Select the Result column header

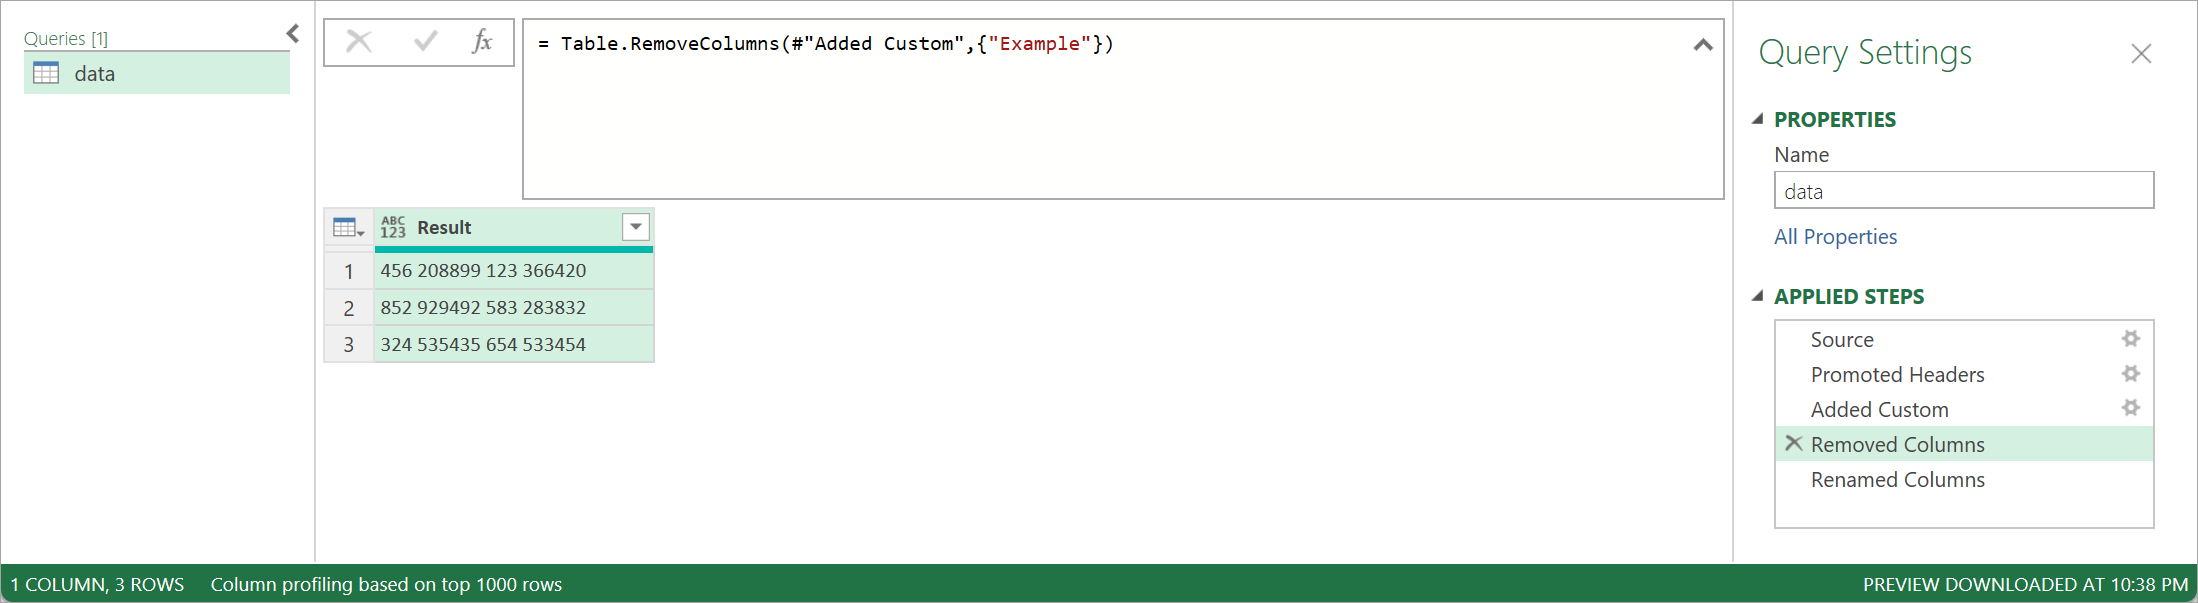[514, 227]
